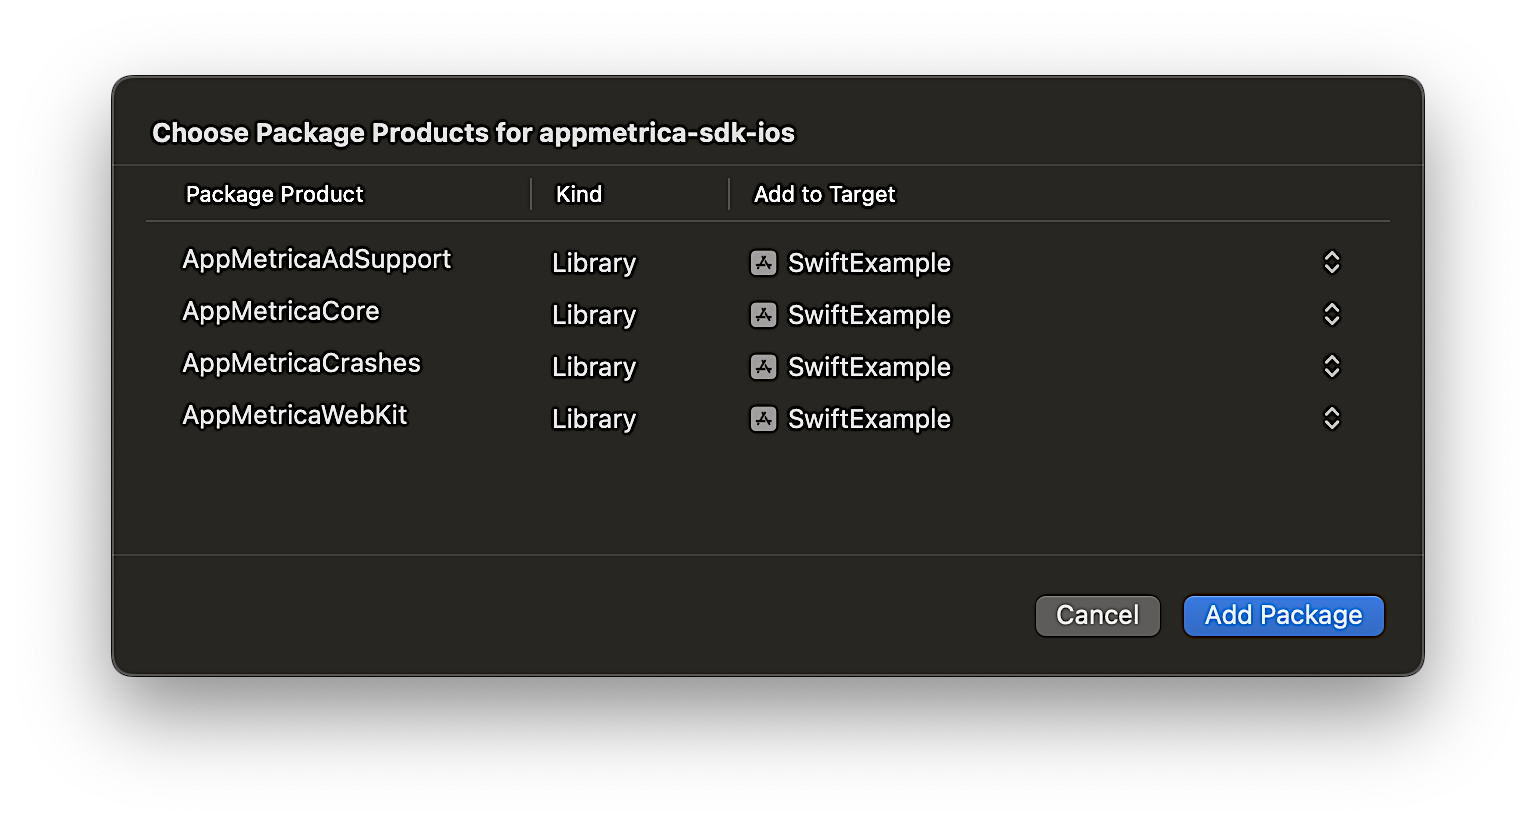
Task: Click the app icon beside AppMetricaAdSupport's SwiftExample target
Action: coord(763,263)
